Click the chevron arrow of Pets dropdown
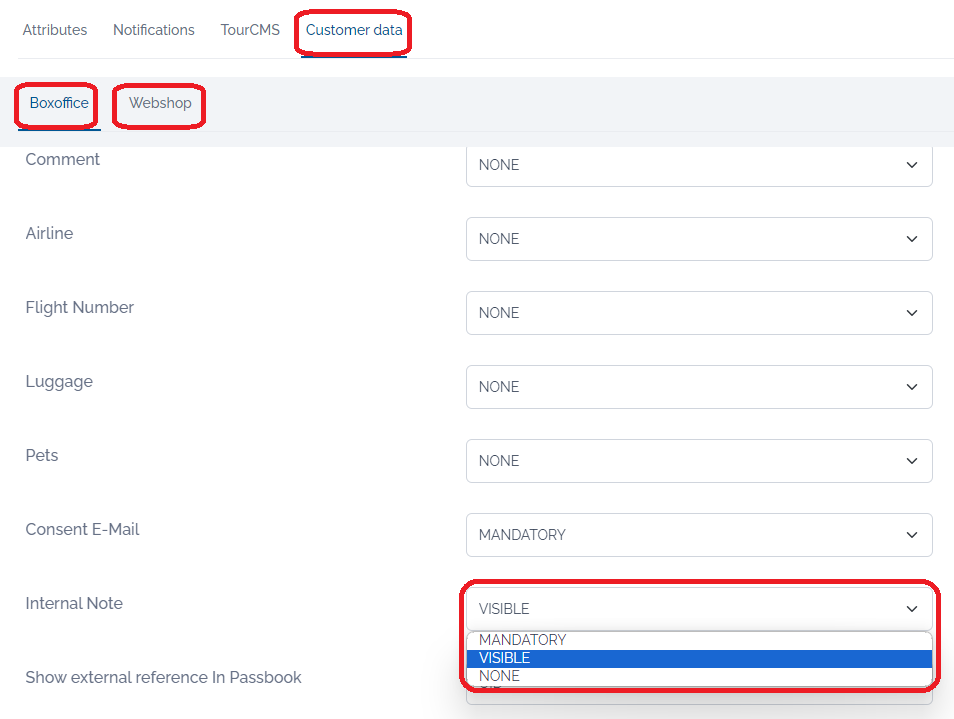Viewport: 954px width, 719px height. click(x=911, y=461)
